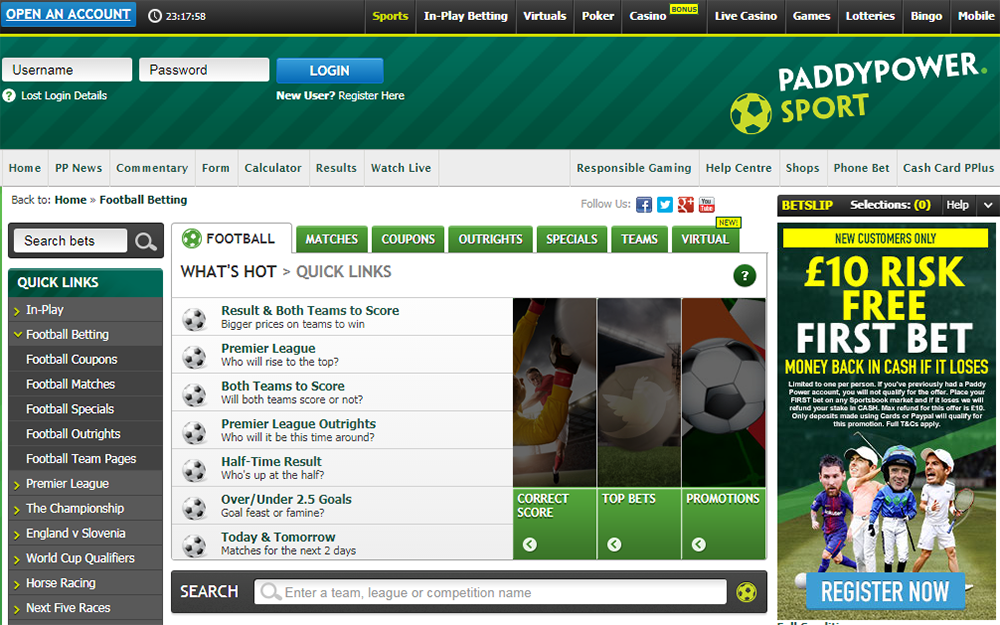Open the Outrights tab
The image size is (1000, 625).
point(490,239)
